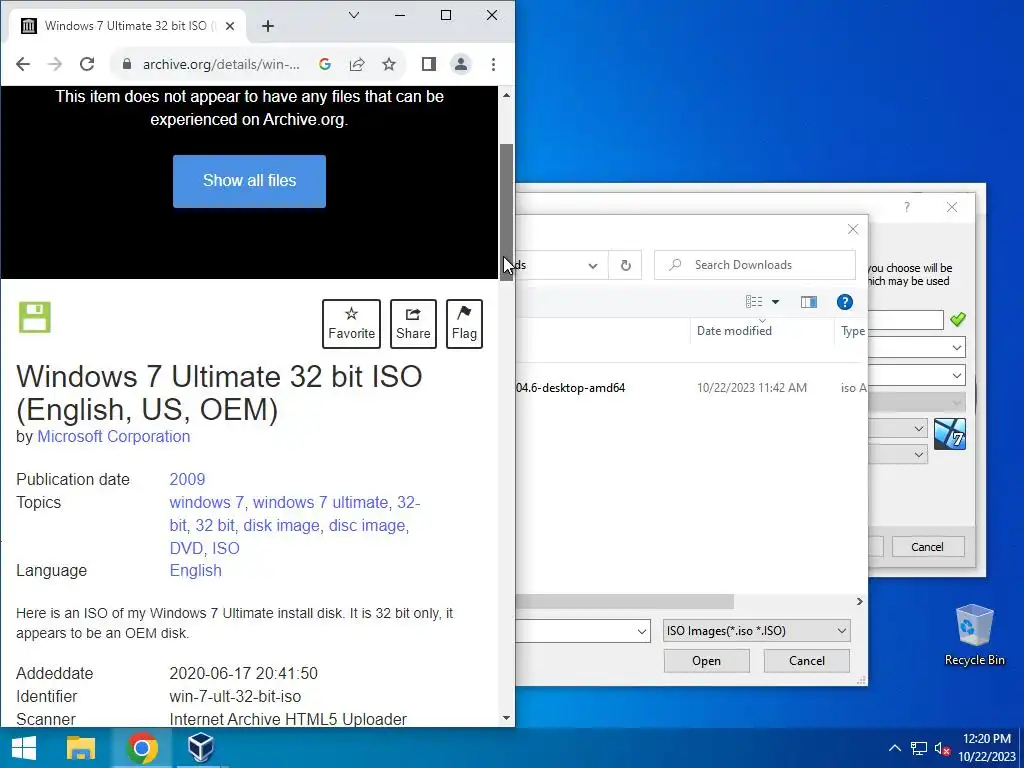Screen dimensions: 1024x768
Task: Click the Chrome taskbar icon
Action: [x=142, y=748]
